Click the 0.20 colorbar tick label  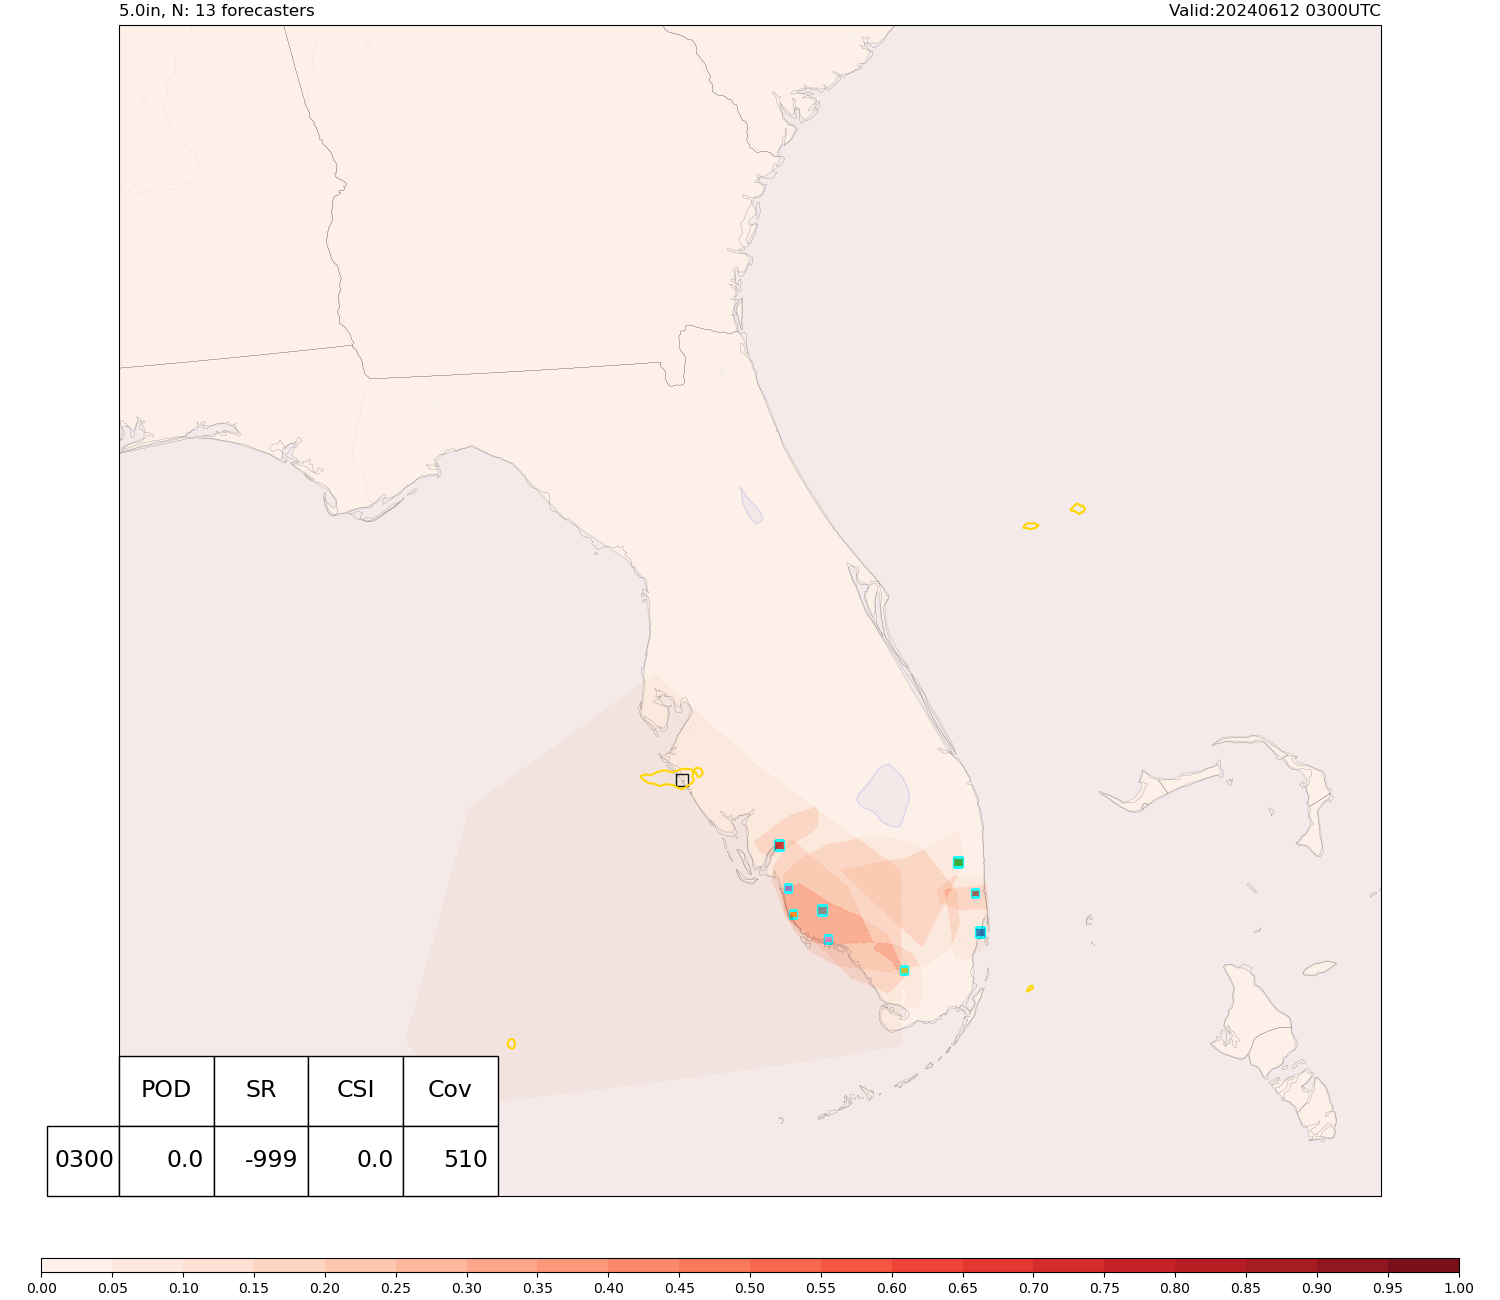325,1288
